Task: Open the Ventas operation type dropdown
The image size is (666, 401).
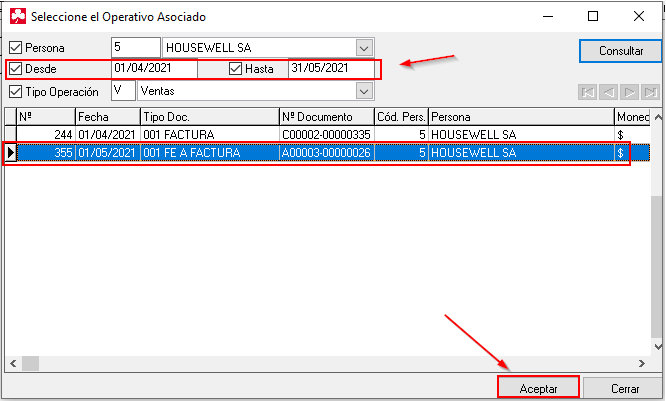Action: coord(364,91)
